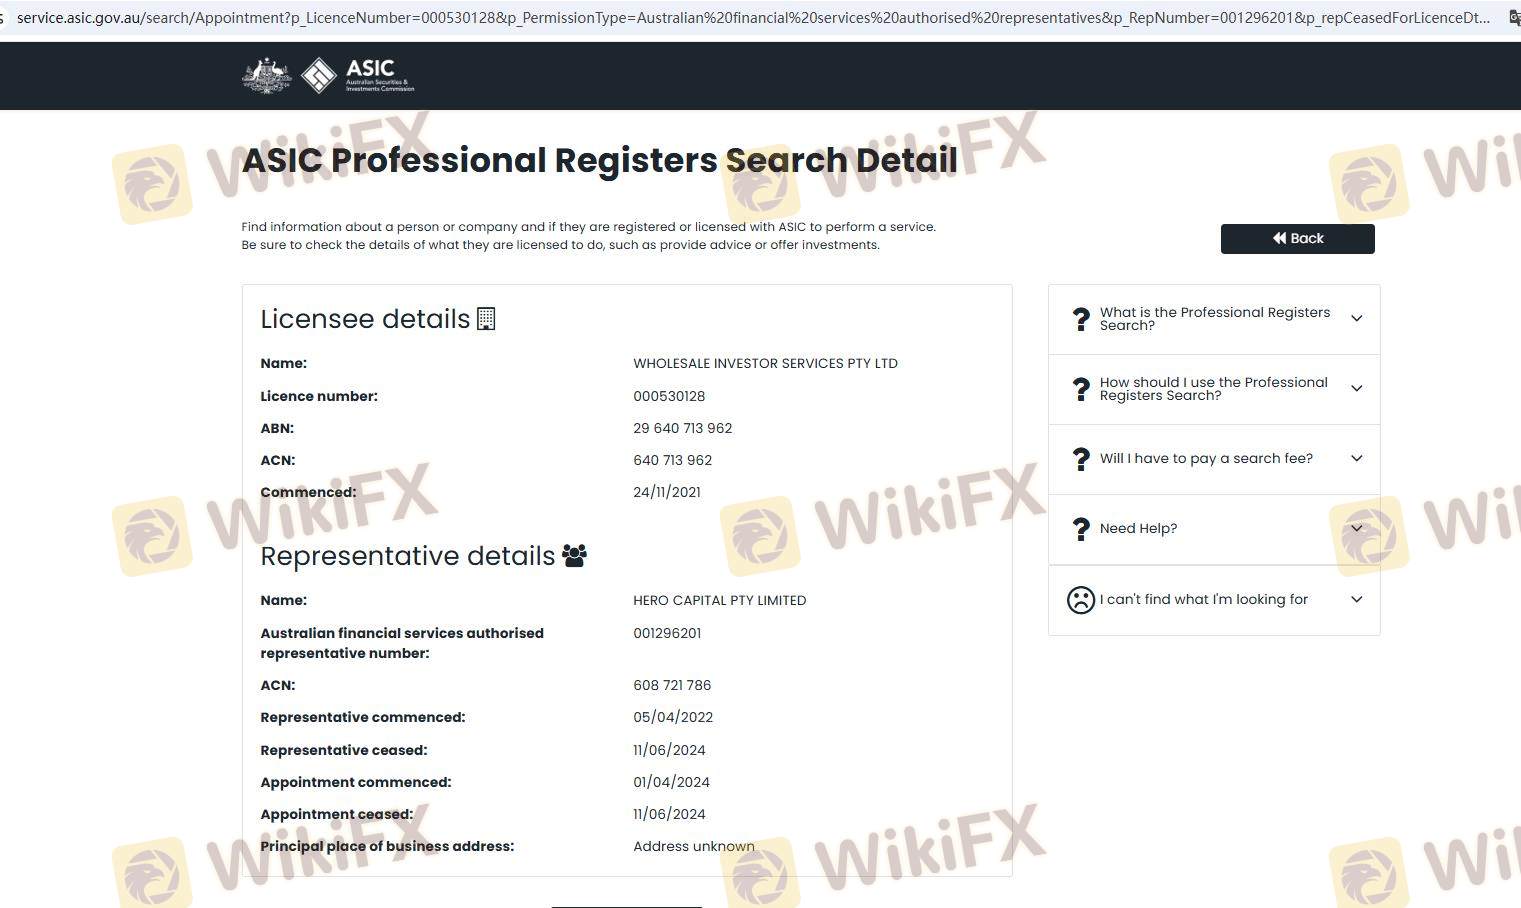The width and height of the screenshot is (1521, 908).
Task: Click the 'Licence number:' label
Action: (319, 397)
